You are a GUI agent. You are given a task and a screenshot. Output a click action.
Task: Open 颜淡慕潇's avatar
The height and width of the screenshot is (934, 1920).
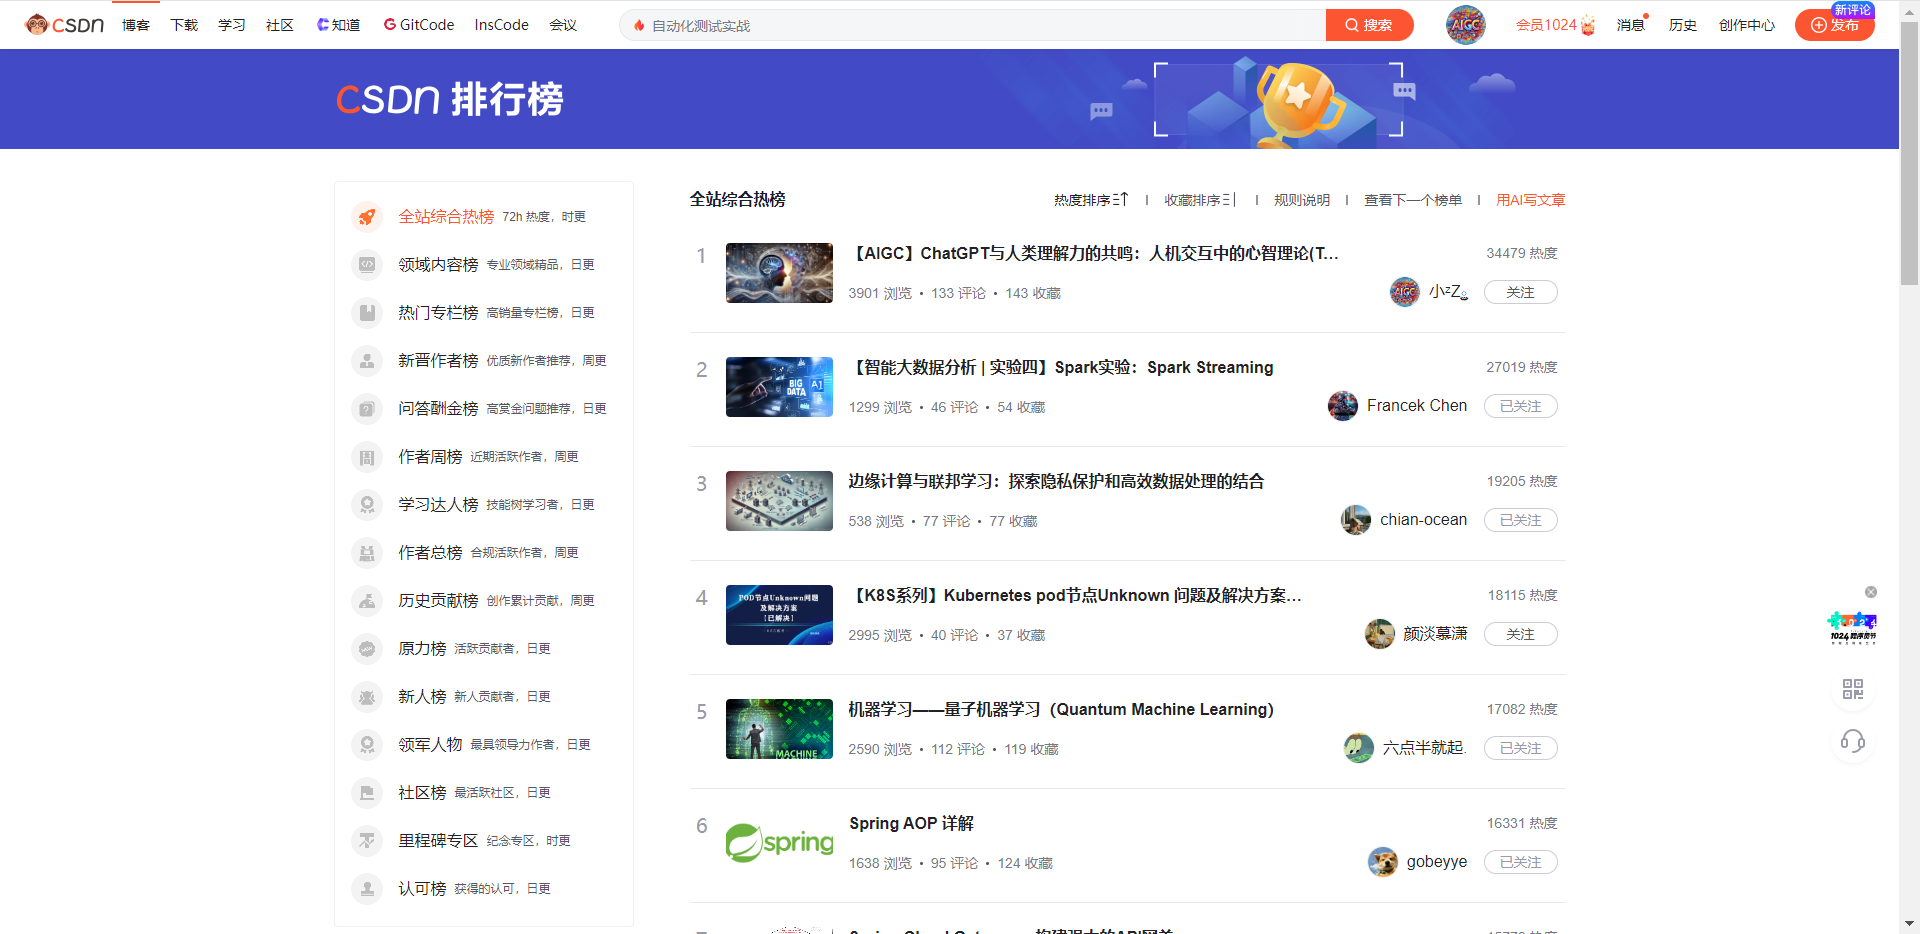click(1380, 634)
